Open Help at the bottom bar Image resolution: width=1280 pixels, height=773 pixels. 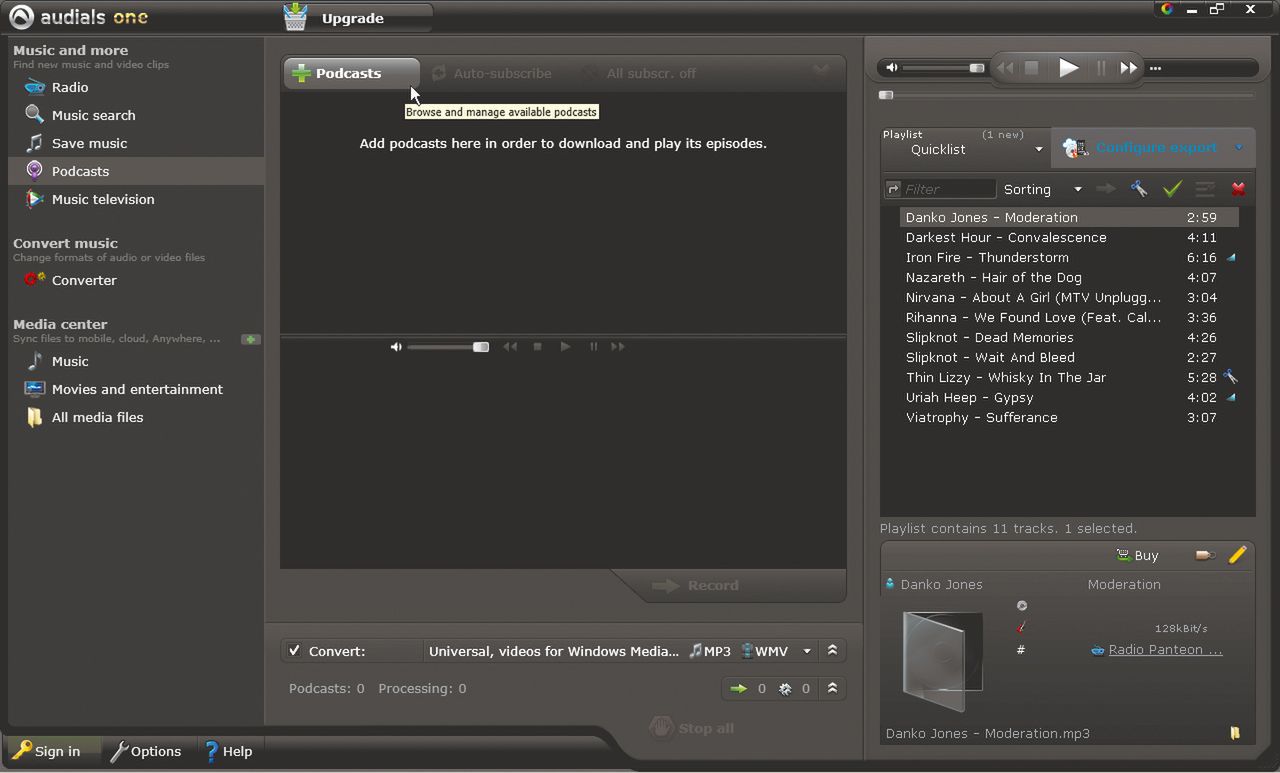tap(229, 751)
